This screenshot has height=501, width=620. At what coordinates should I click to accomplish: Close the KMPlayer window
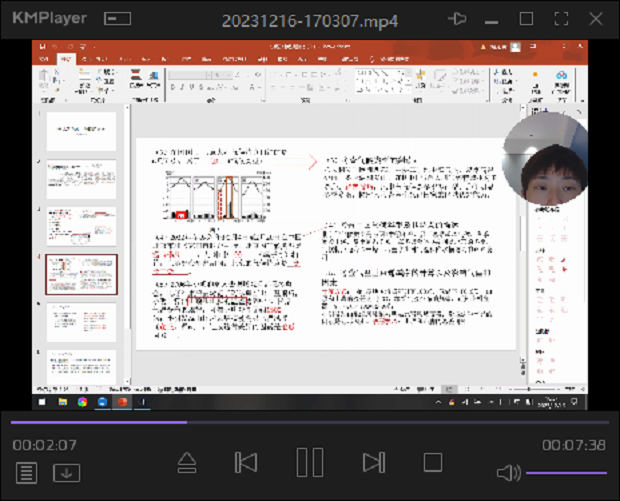595,19
